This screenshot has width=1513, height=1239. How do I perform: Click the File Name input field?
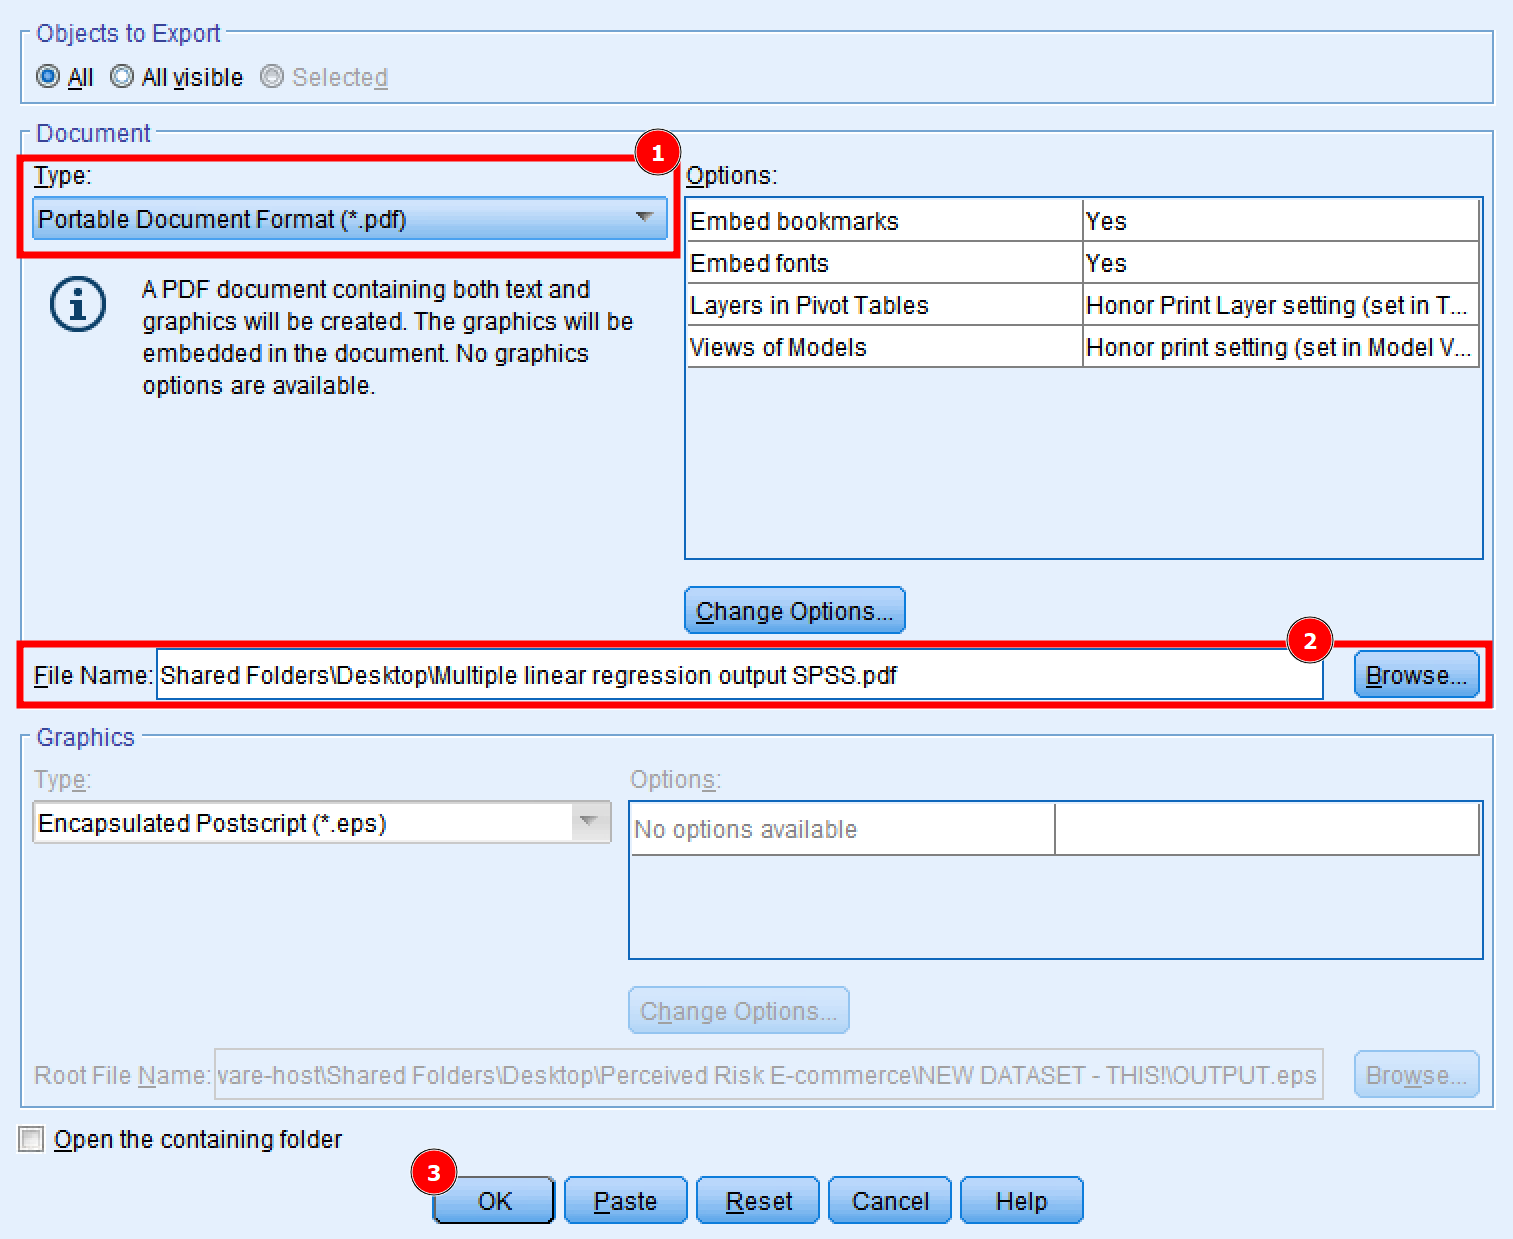(700, 674)
